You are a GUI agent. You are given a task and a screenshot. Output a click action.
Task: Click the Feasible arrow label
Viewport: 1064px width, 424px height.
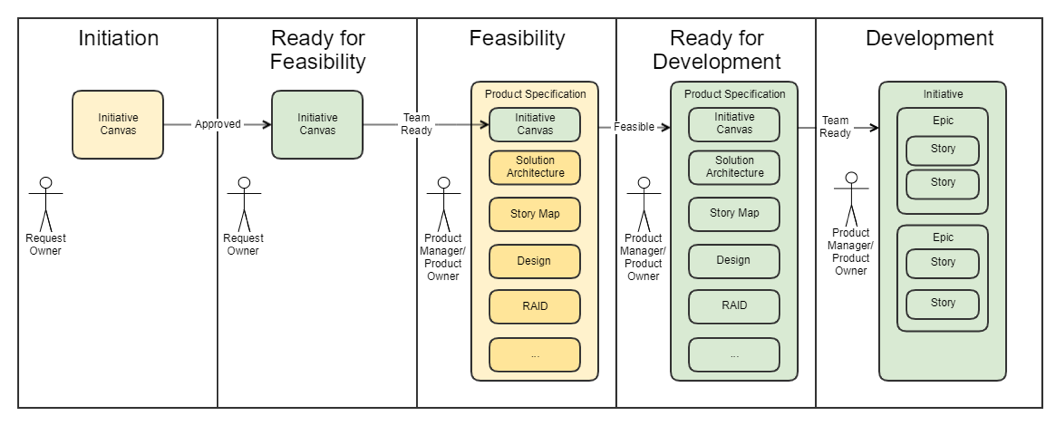coord(634,127)
